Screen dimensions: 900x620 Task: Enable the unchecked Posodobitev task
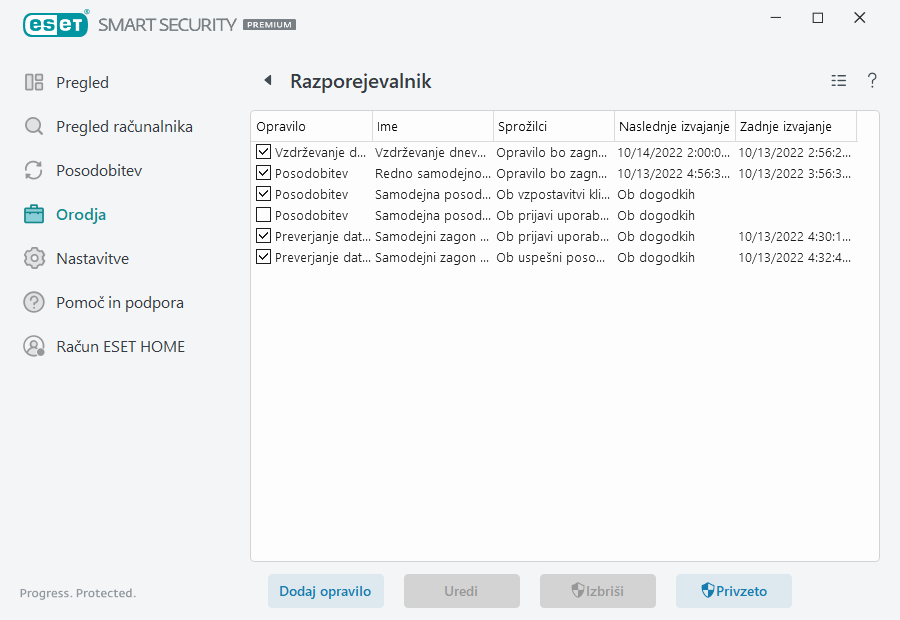[x=264, y=215]
